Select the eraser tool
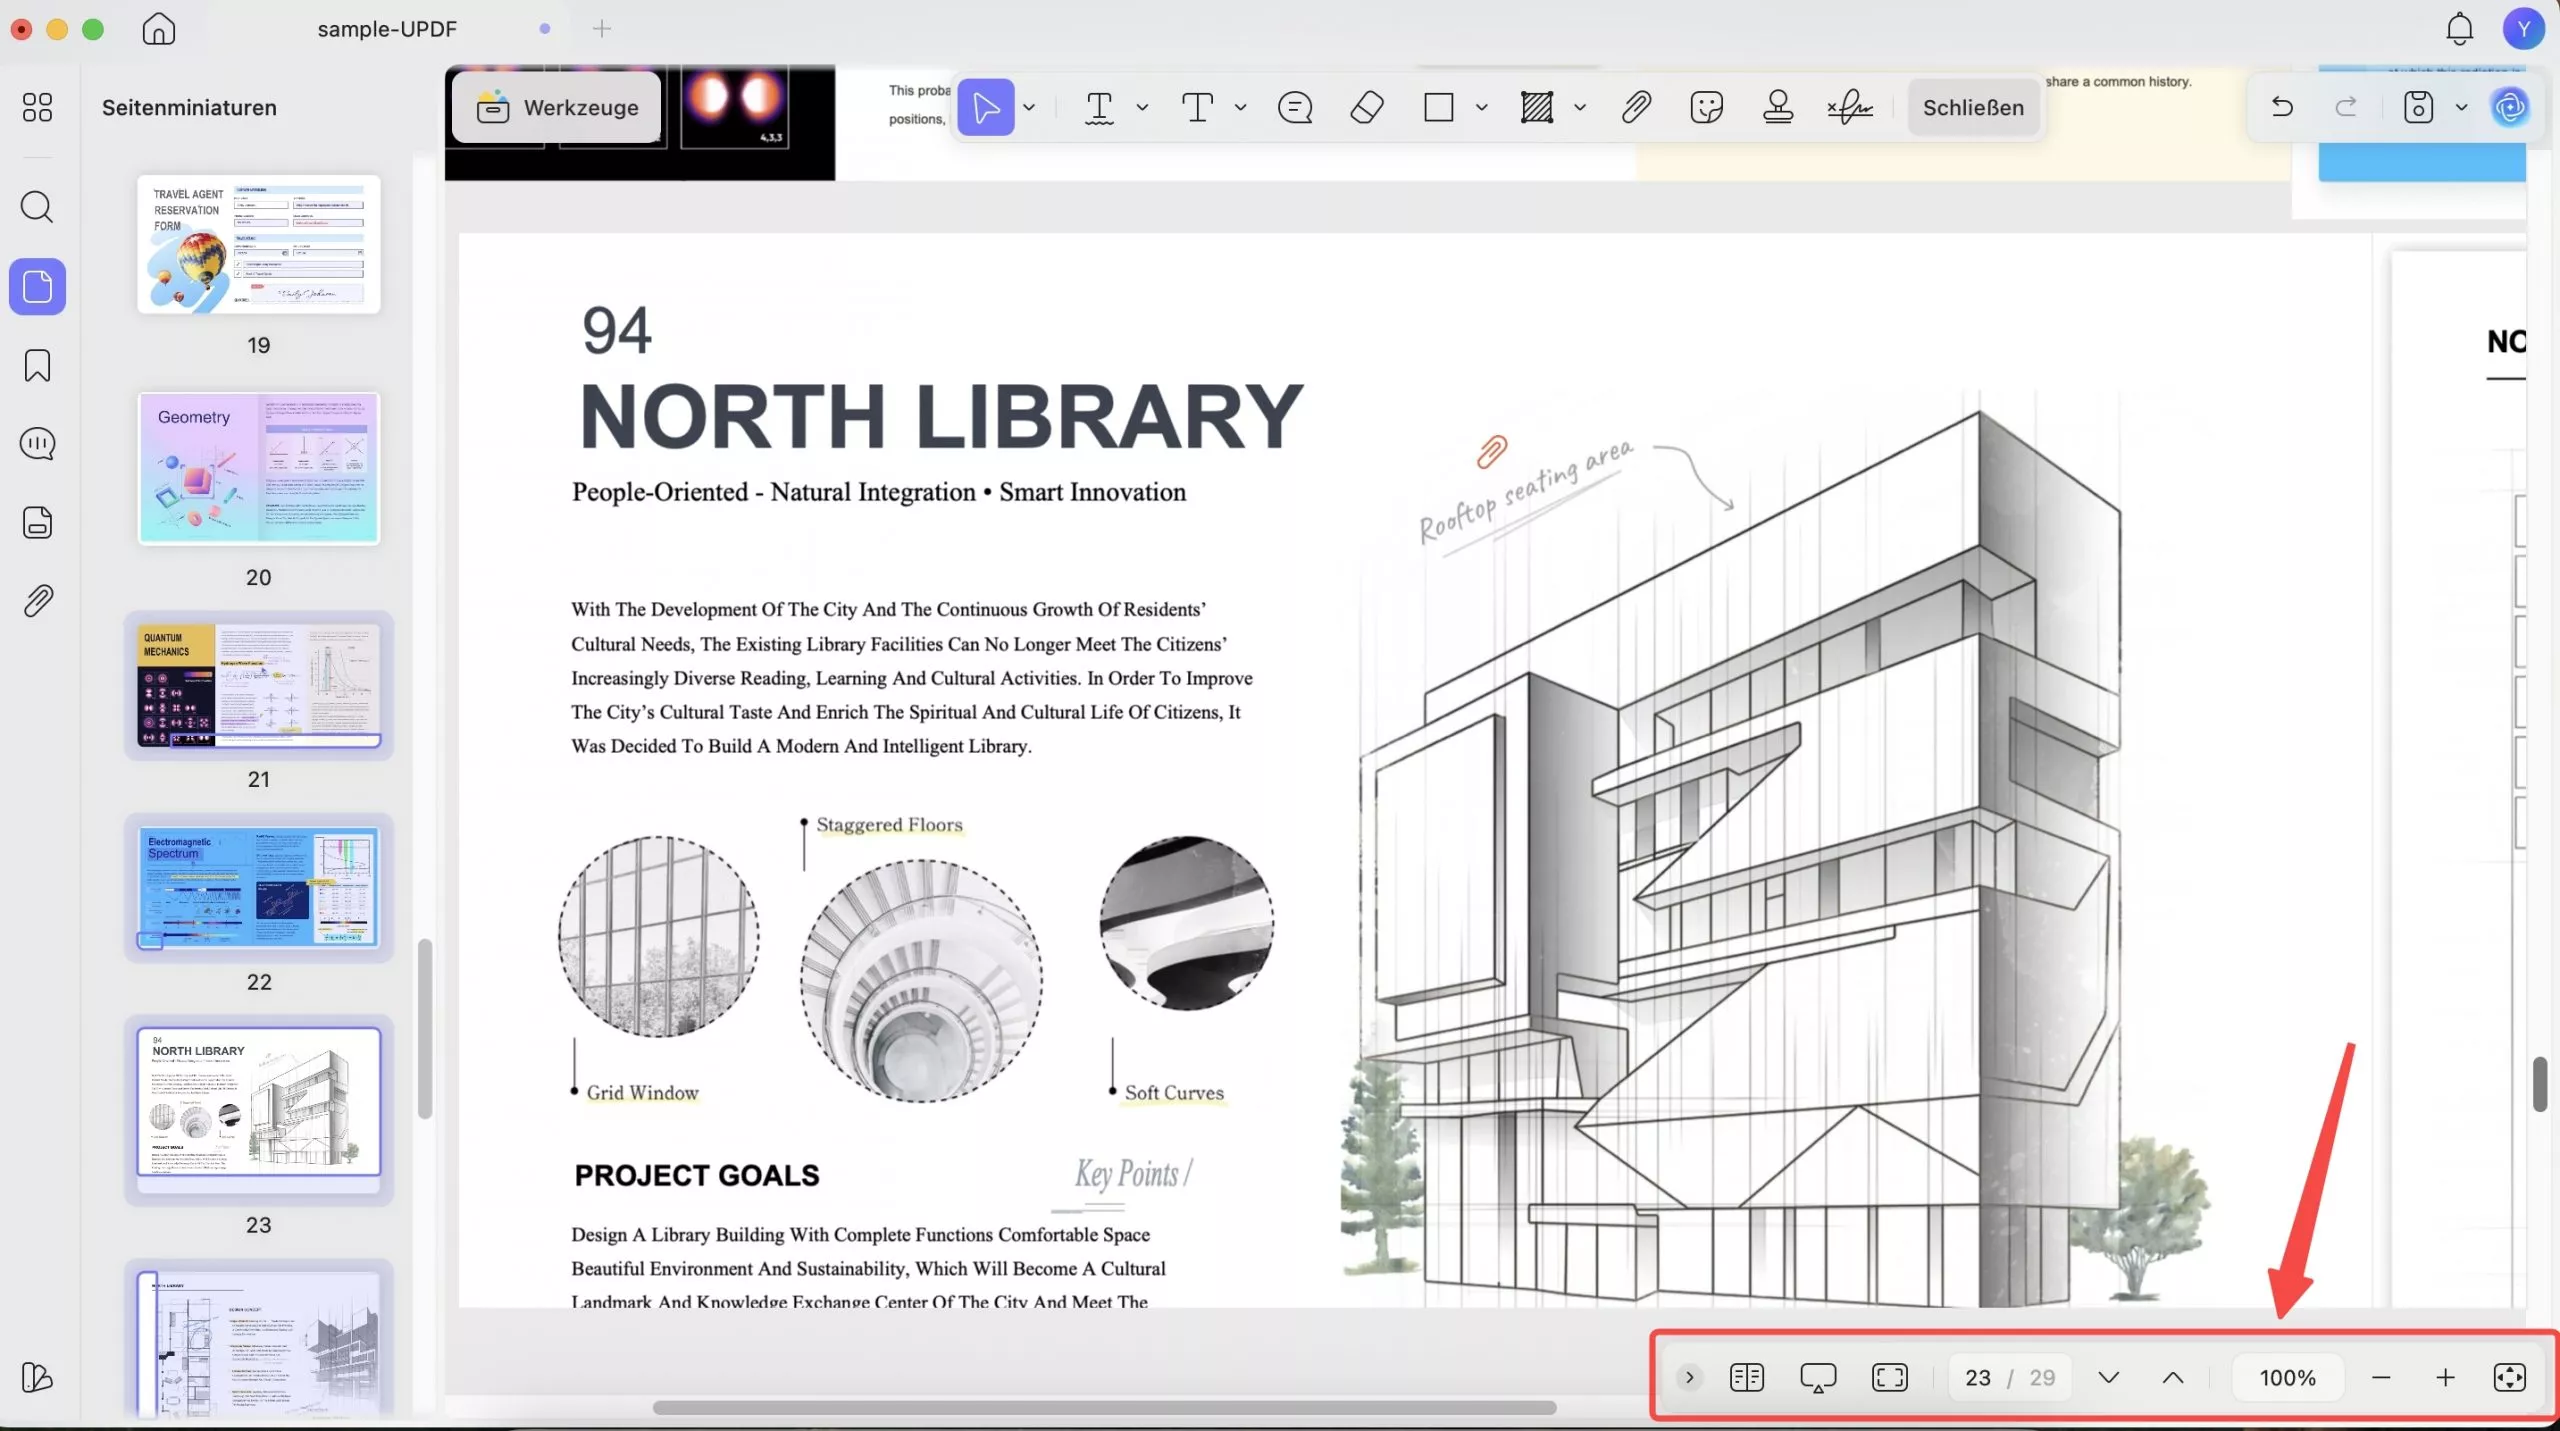Viewport: 2560px width, 1431px height. pyautogui.click(x=1367, y=107)
